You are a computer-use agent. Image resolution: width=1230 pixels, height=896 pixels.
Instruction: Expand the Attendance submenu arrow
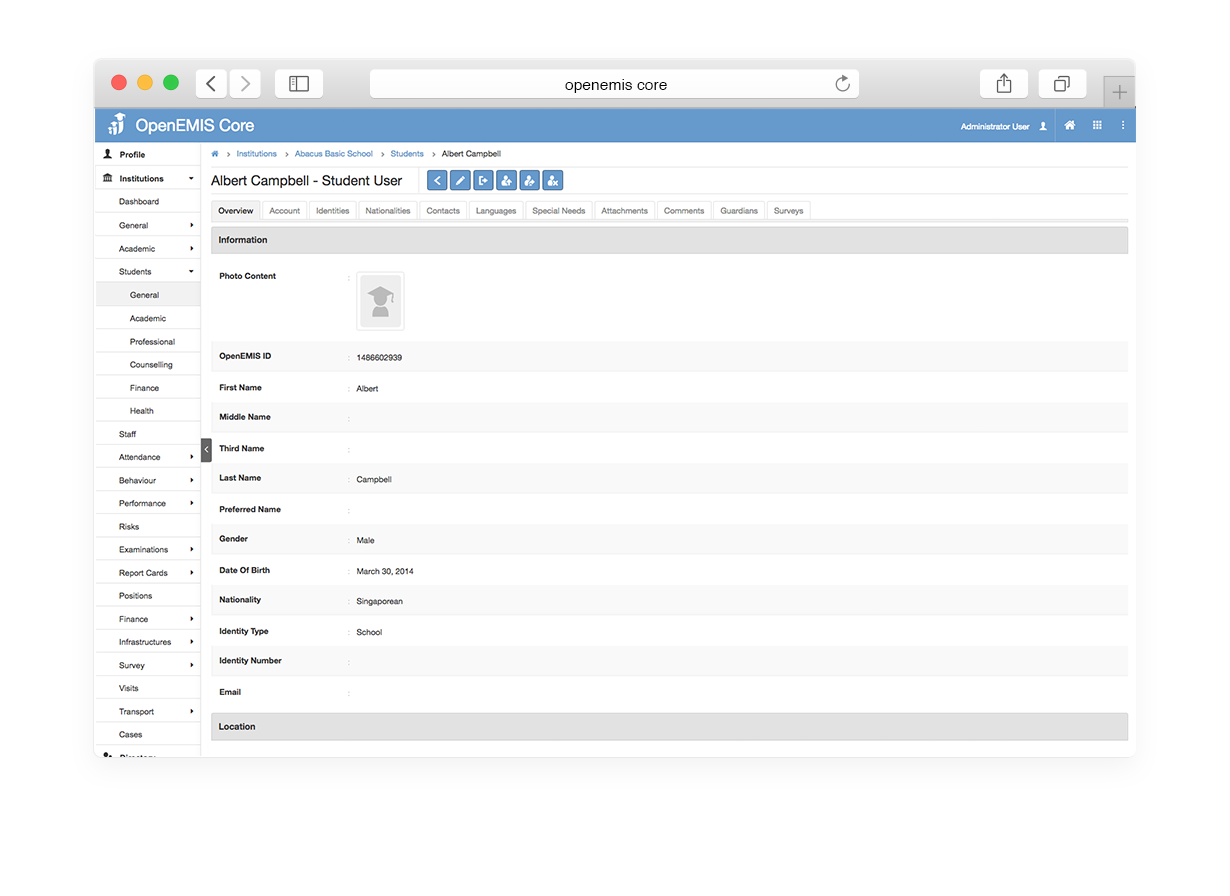[x=191, y=457]
